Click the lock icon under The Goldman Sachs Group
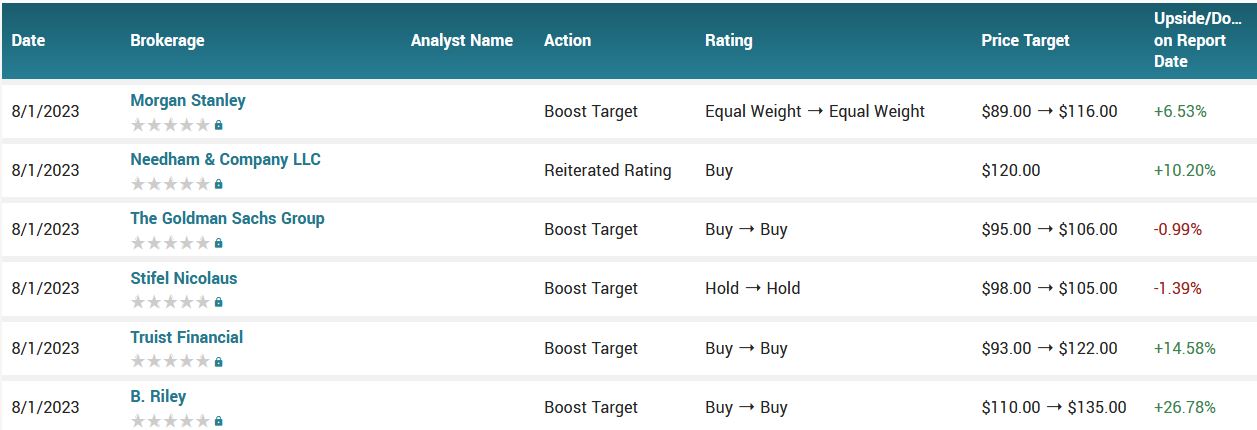 (219, 243)
